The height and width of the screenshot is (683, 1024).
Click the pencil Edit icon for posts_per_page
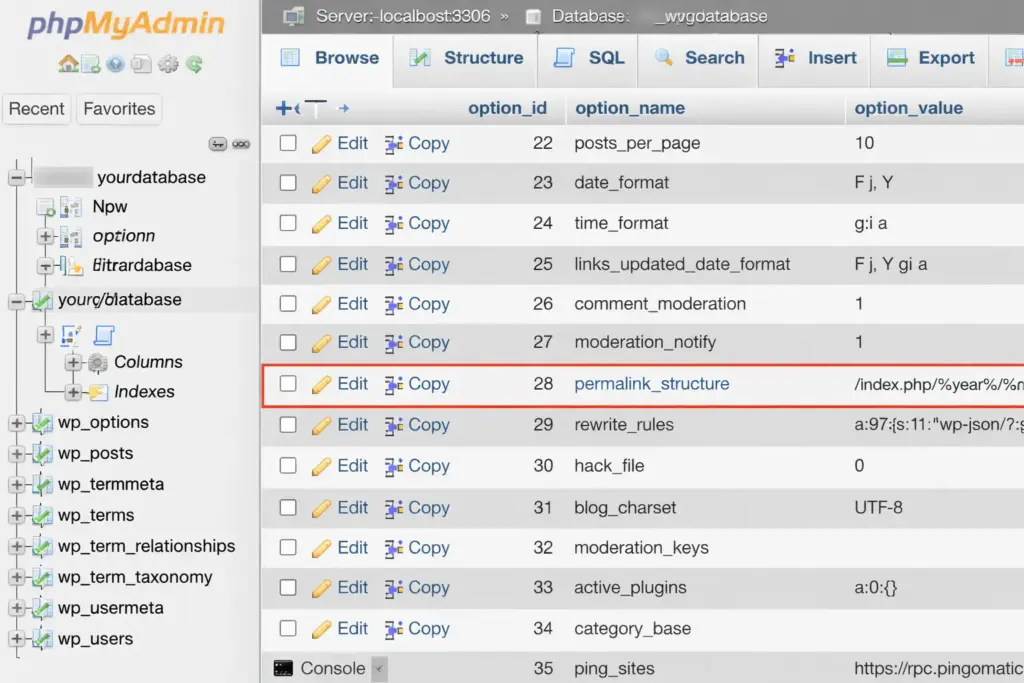(x=321, y=144)
